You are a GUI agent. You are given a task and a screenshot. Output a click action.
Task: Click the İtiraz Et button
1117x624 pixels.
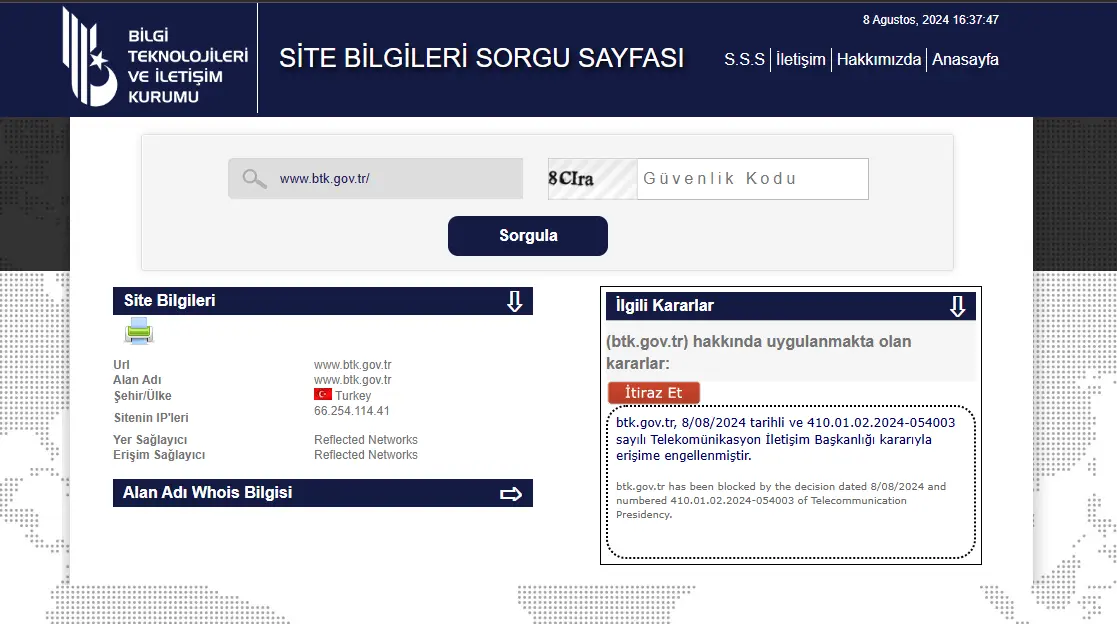(653, 392)
